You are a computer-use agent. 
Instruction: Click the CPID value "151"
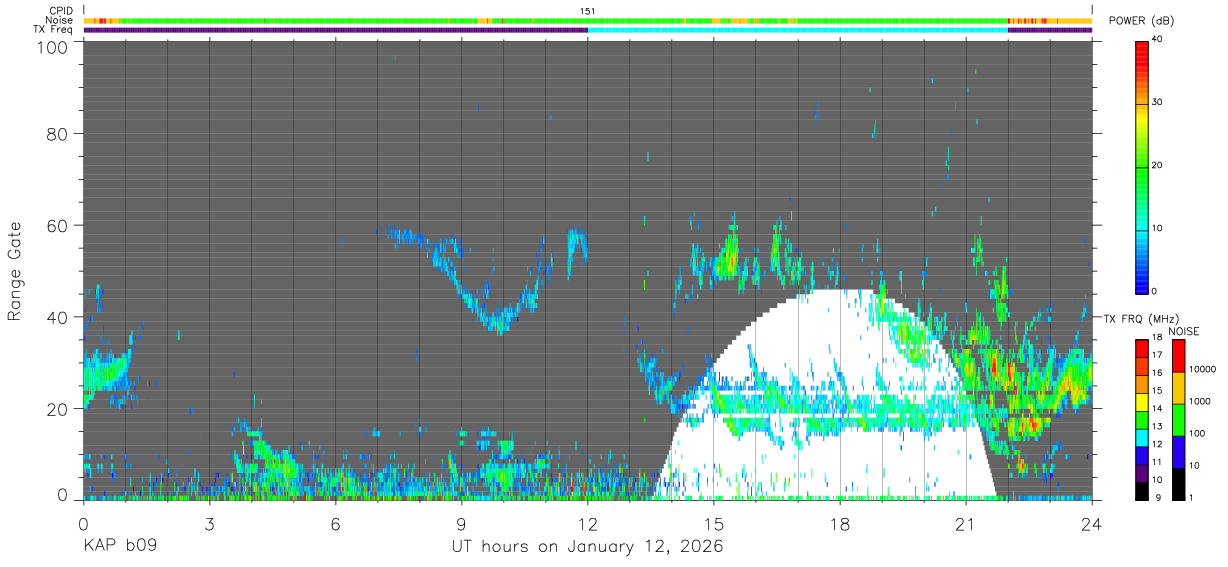(x=587, y=11)
